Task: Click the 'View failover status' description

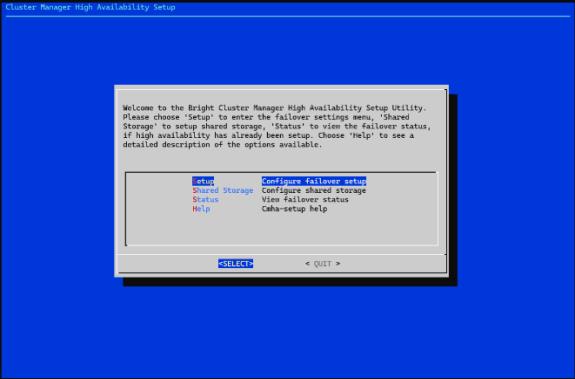Action: 305,200
